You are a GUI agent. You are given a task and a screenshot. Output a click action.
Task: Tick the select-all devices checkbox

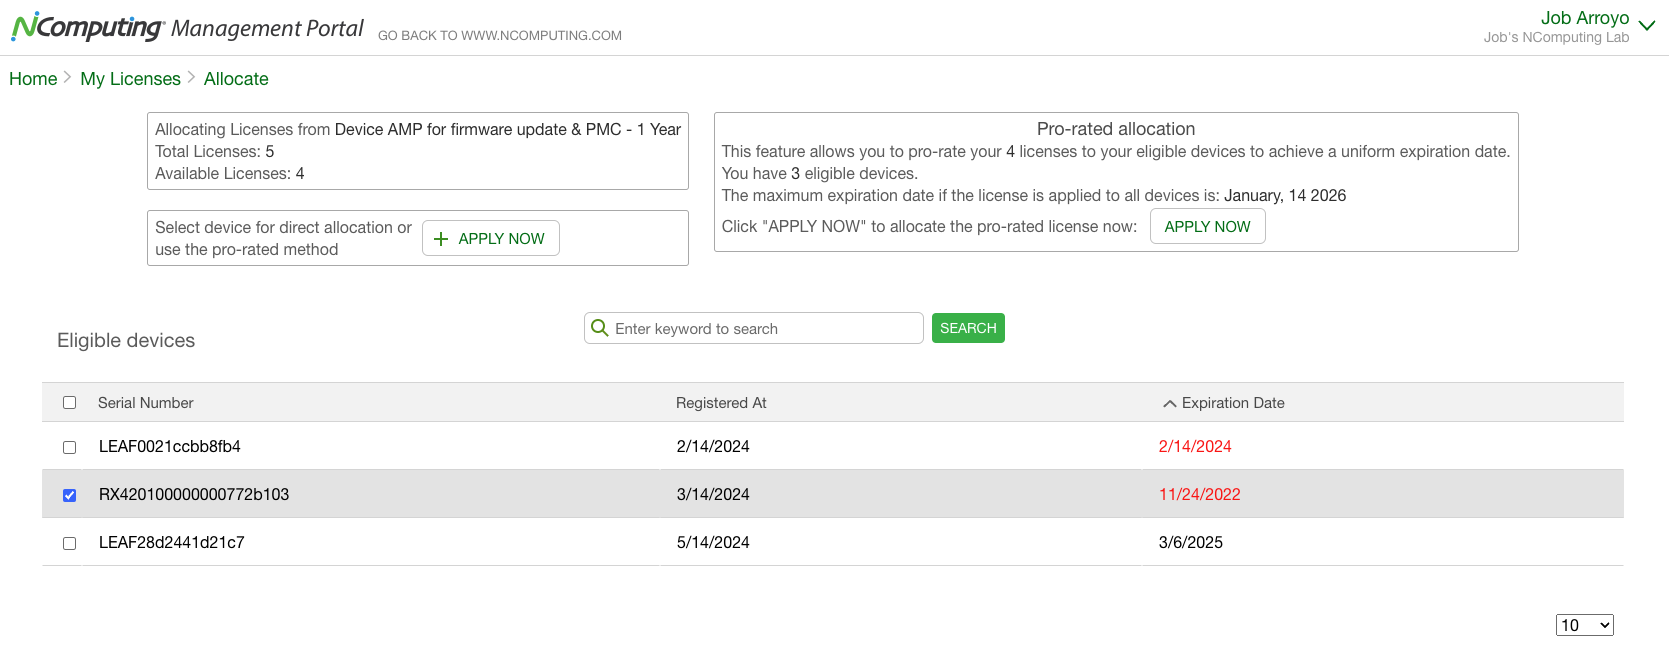(x=70, y=403)
